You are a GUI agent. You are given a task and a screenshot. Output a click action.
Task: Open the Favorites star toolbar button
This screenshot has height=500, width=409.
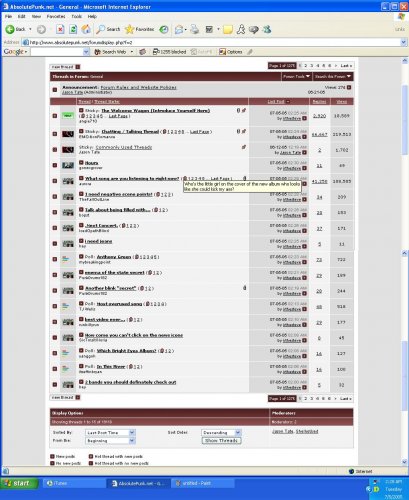tap(140, 29)
